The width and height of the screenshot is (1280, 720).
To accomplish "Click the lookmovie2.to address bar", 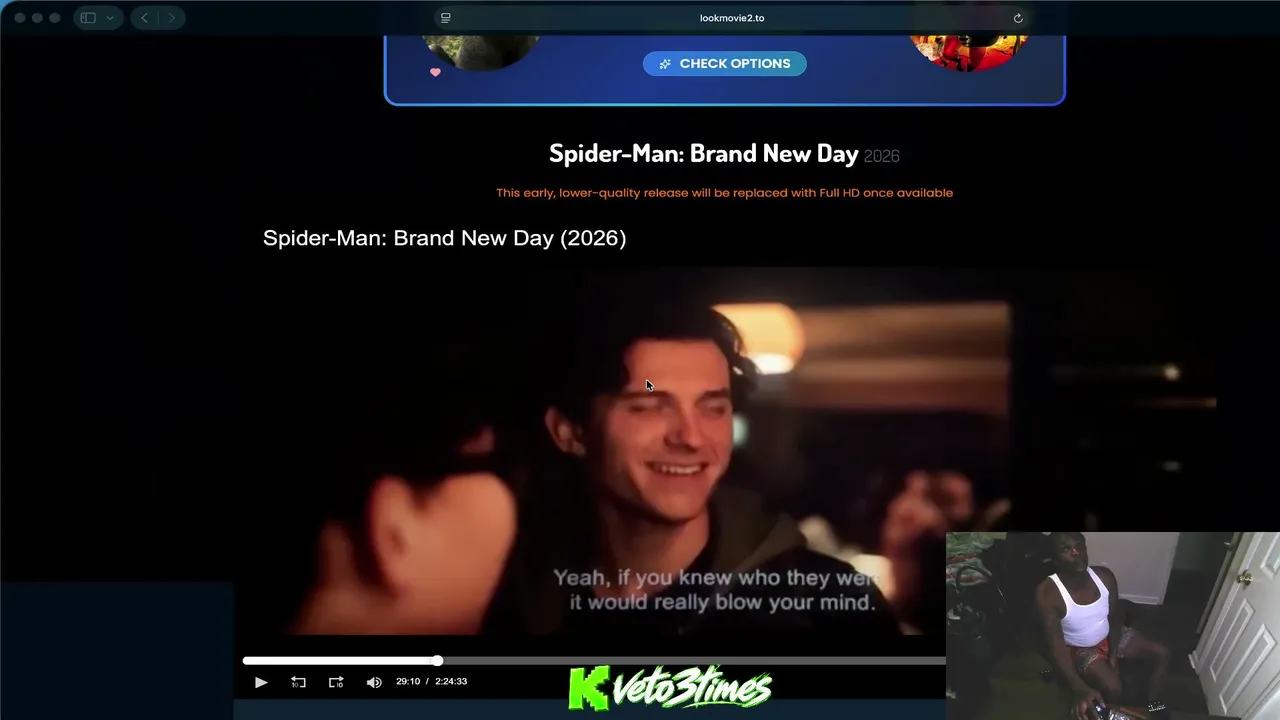I will tap(732, 18).
